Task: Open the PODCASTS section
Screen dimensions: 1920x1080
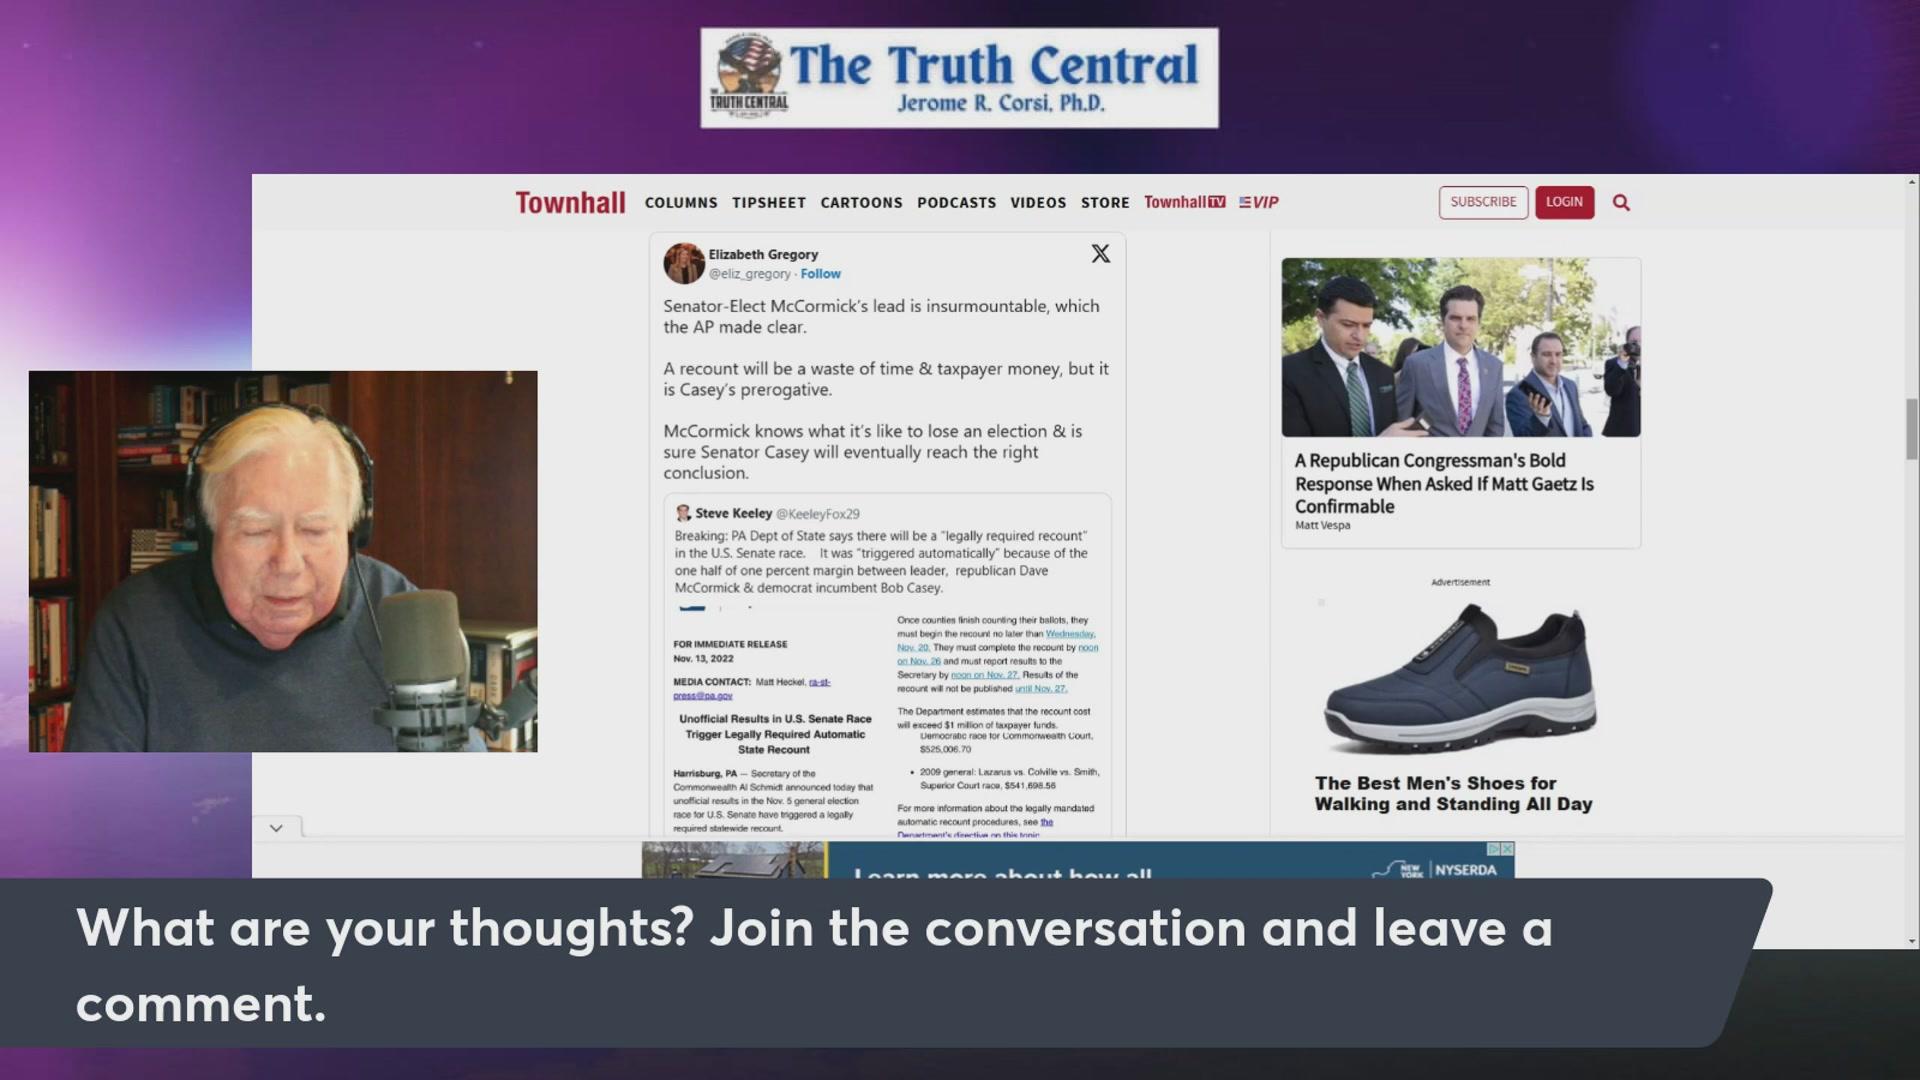Action: click(x=956, y=202)
